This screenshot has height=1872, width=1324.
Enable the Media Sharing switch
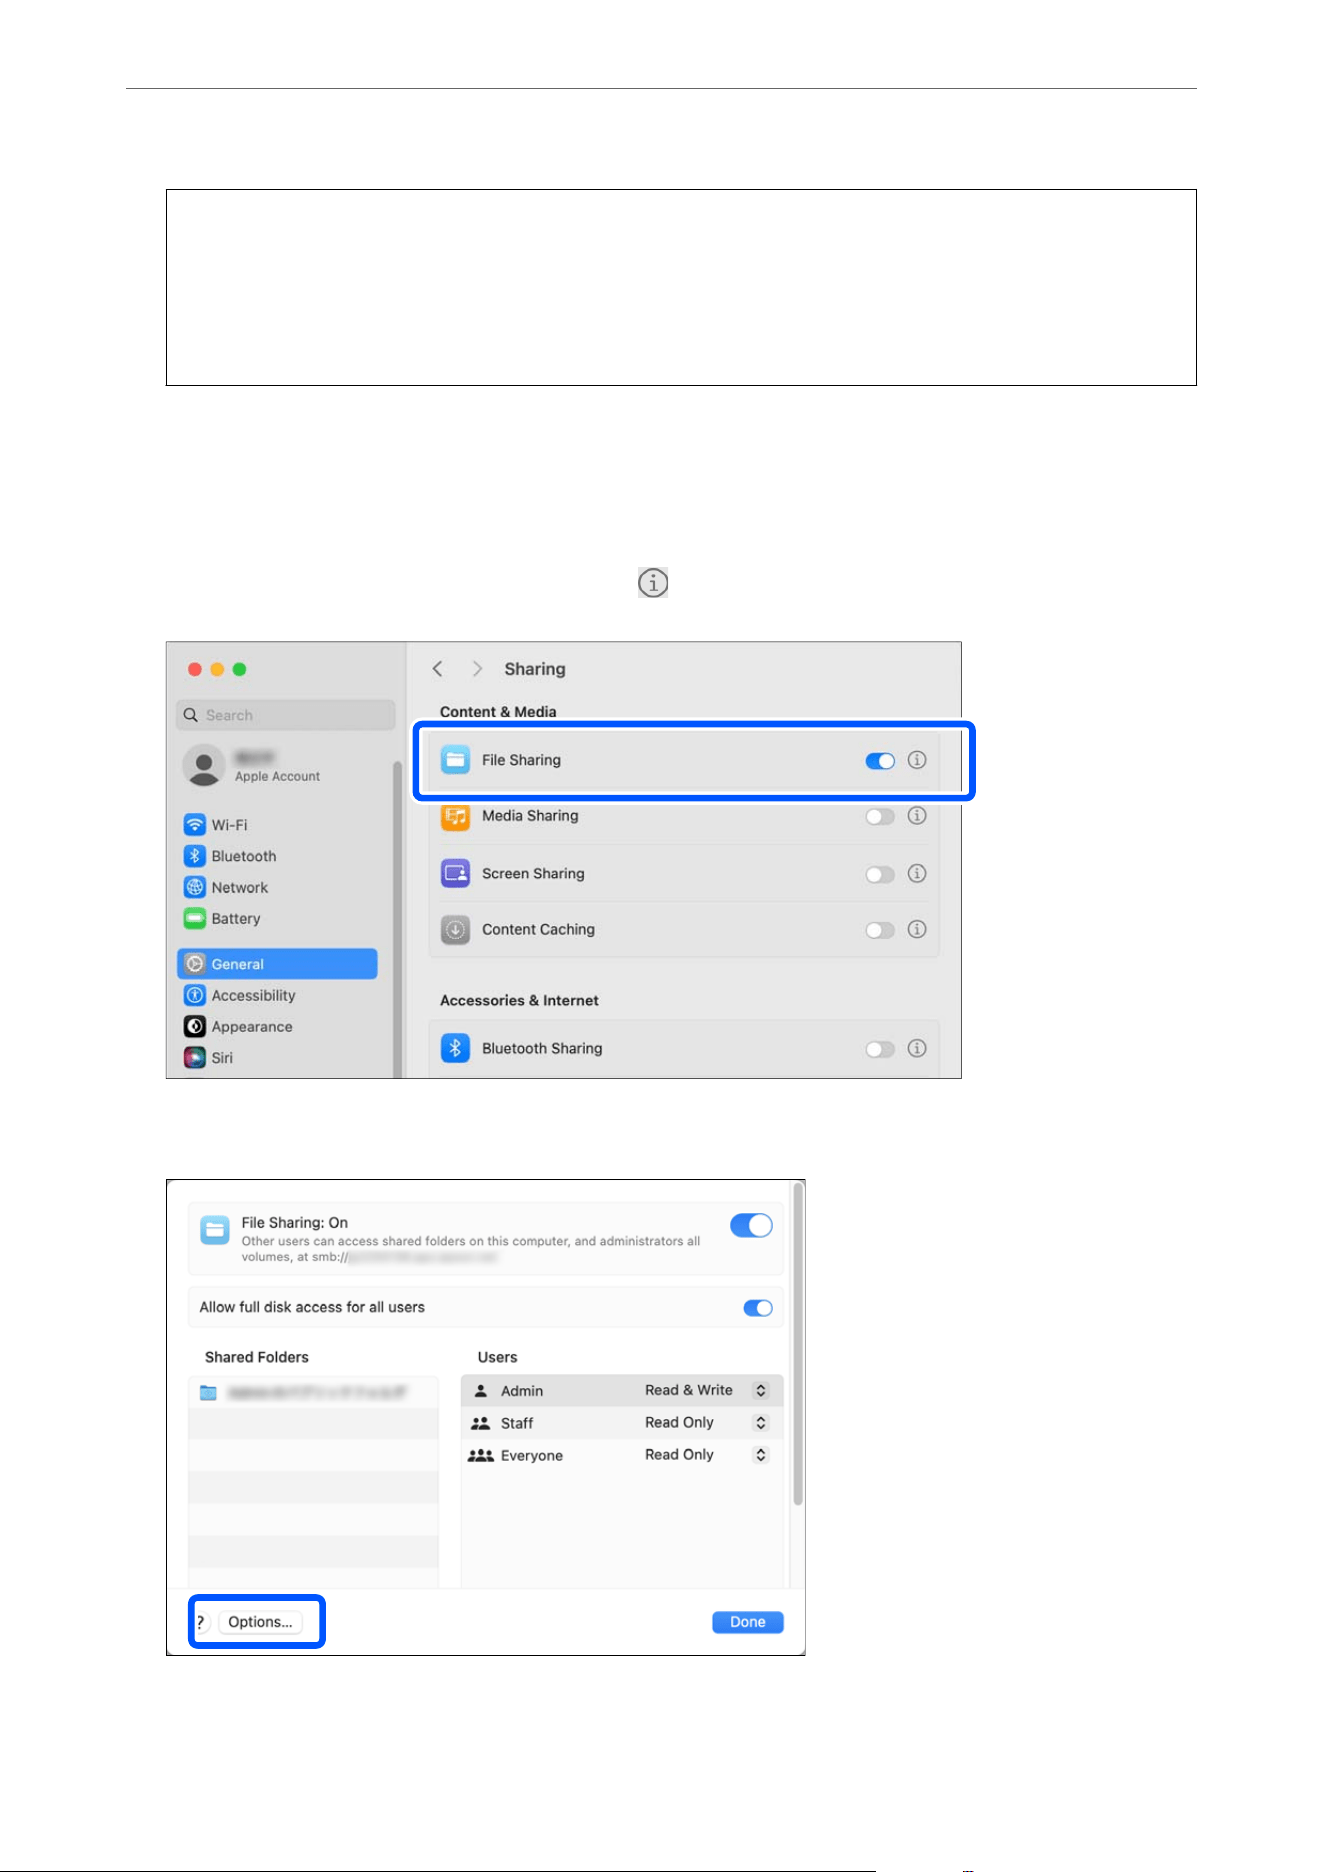point(880,817)
